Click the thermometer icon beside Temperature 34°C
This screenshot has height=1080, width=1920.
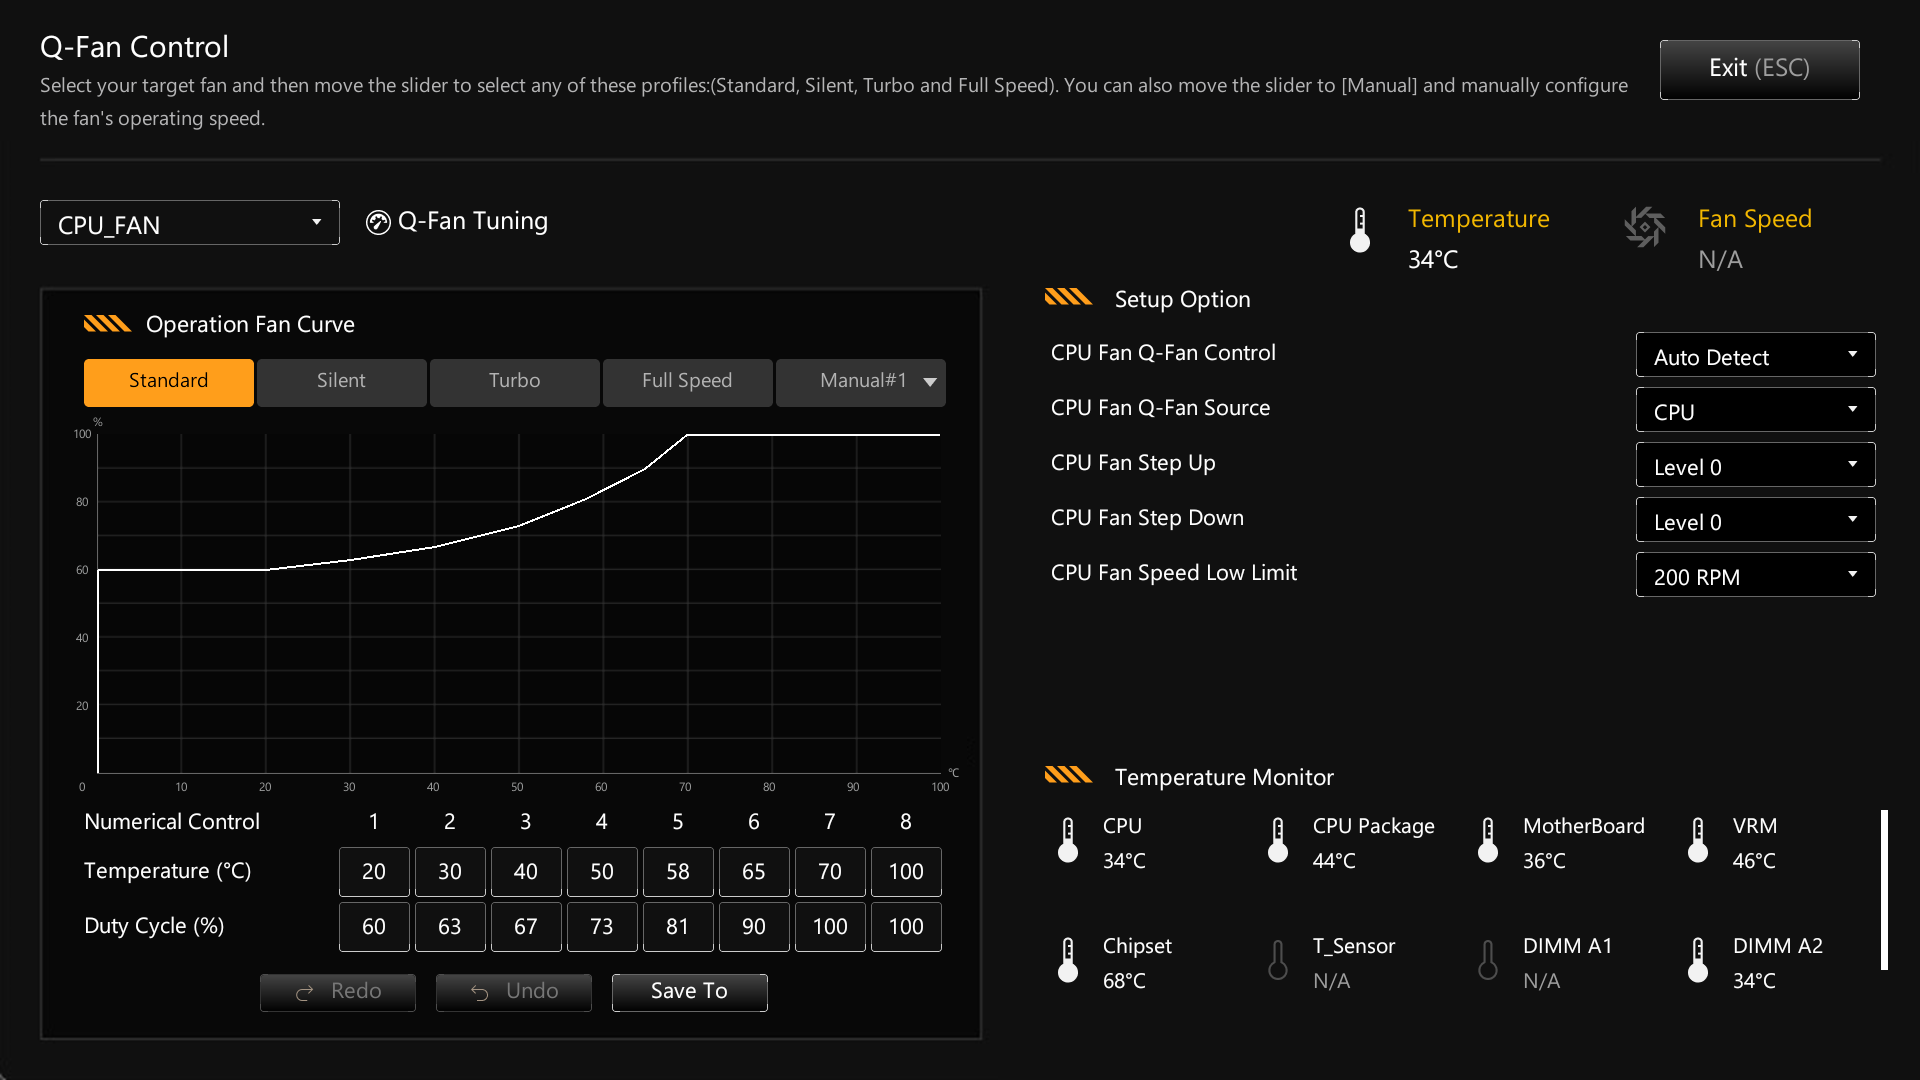(1360, 230)
